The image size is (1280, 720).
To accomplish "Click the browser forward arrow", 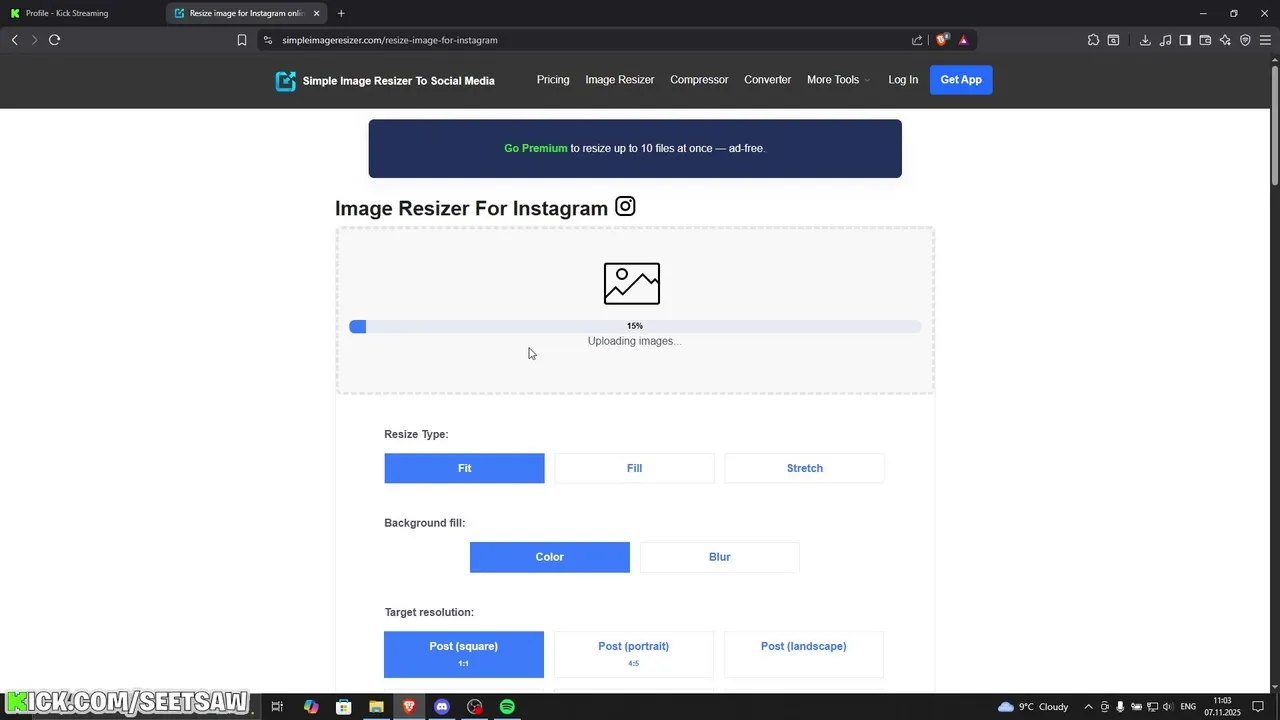I will tap(34, 40).
